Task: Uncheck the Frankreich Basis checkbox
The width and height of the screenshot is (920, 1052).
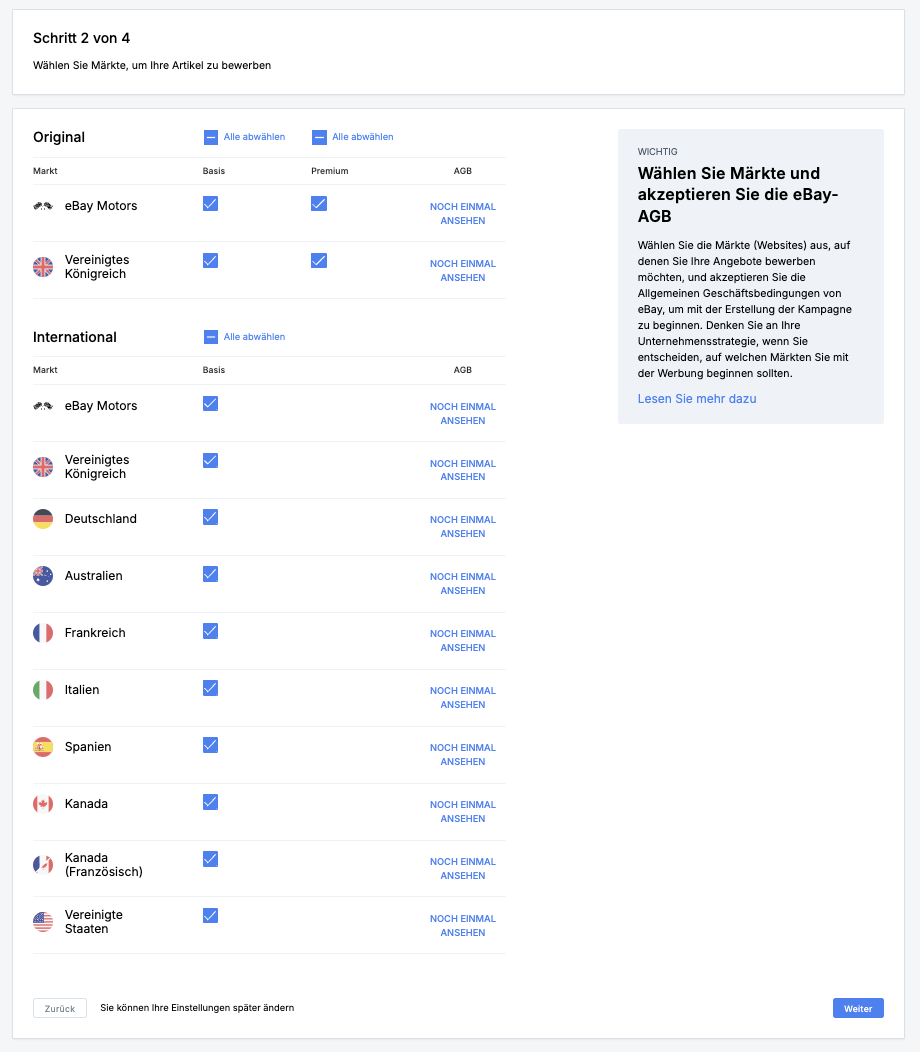Action: point(211,631)
